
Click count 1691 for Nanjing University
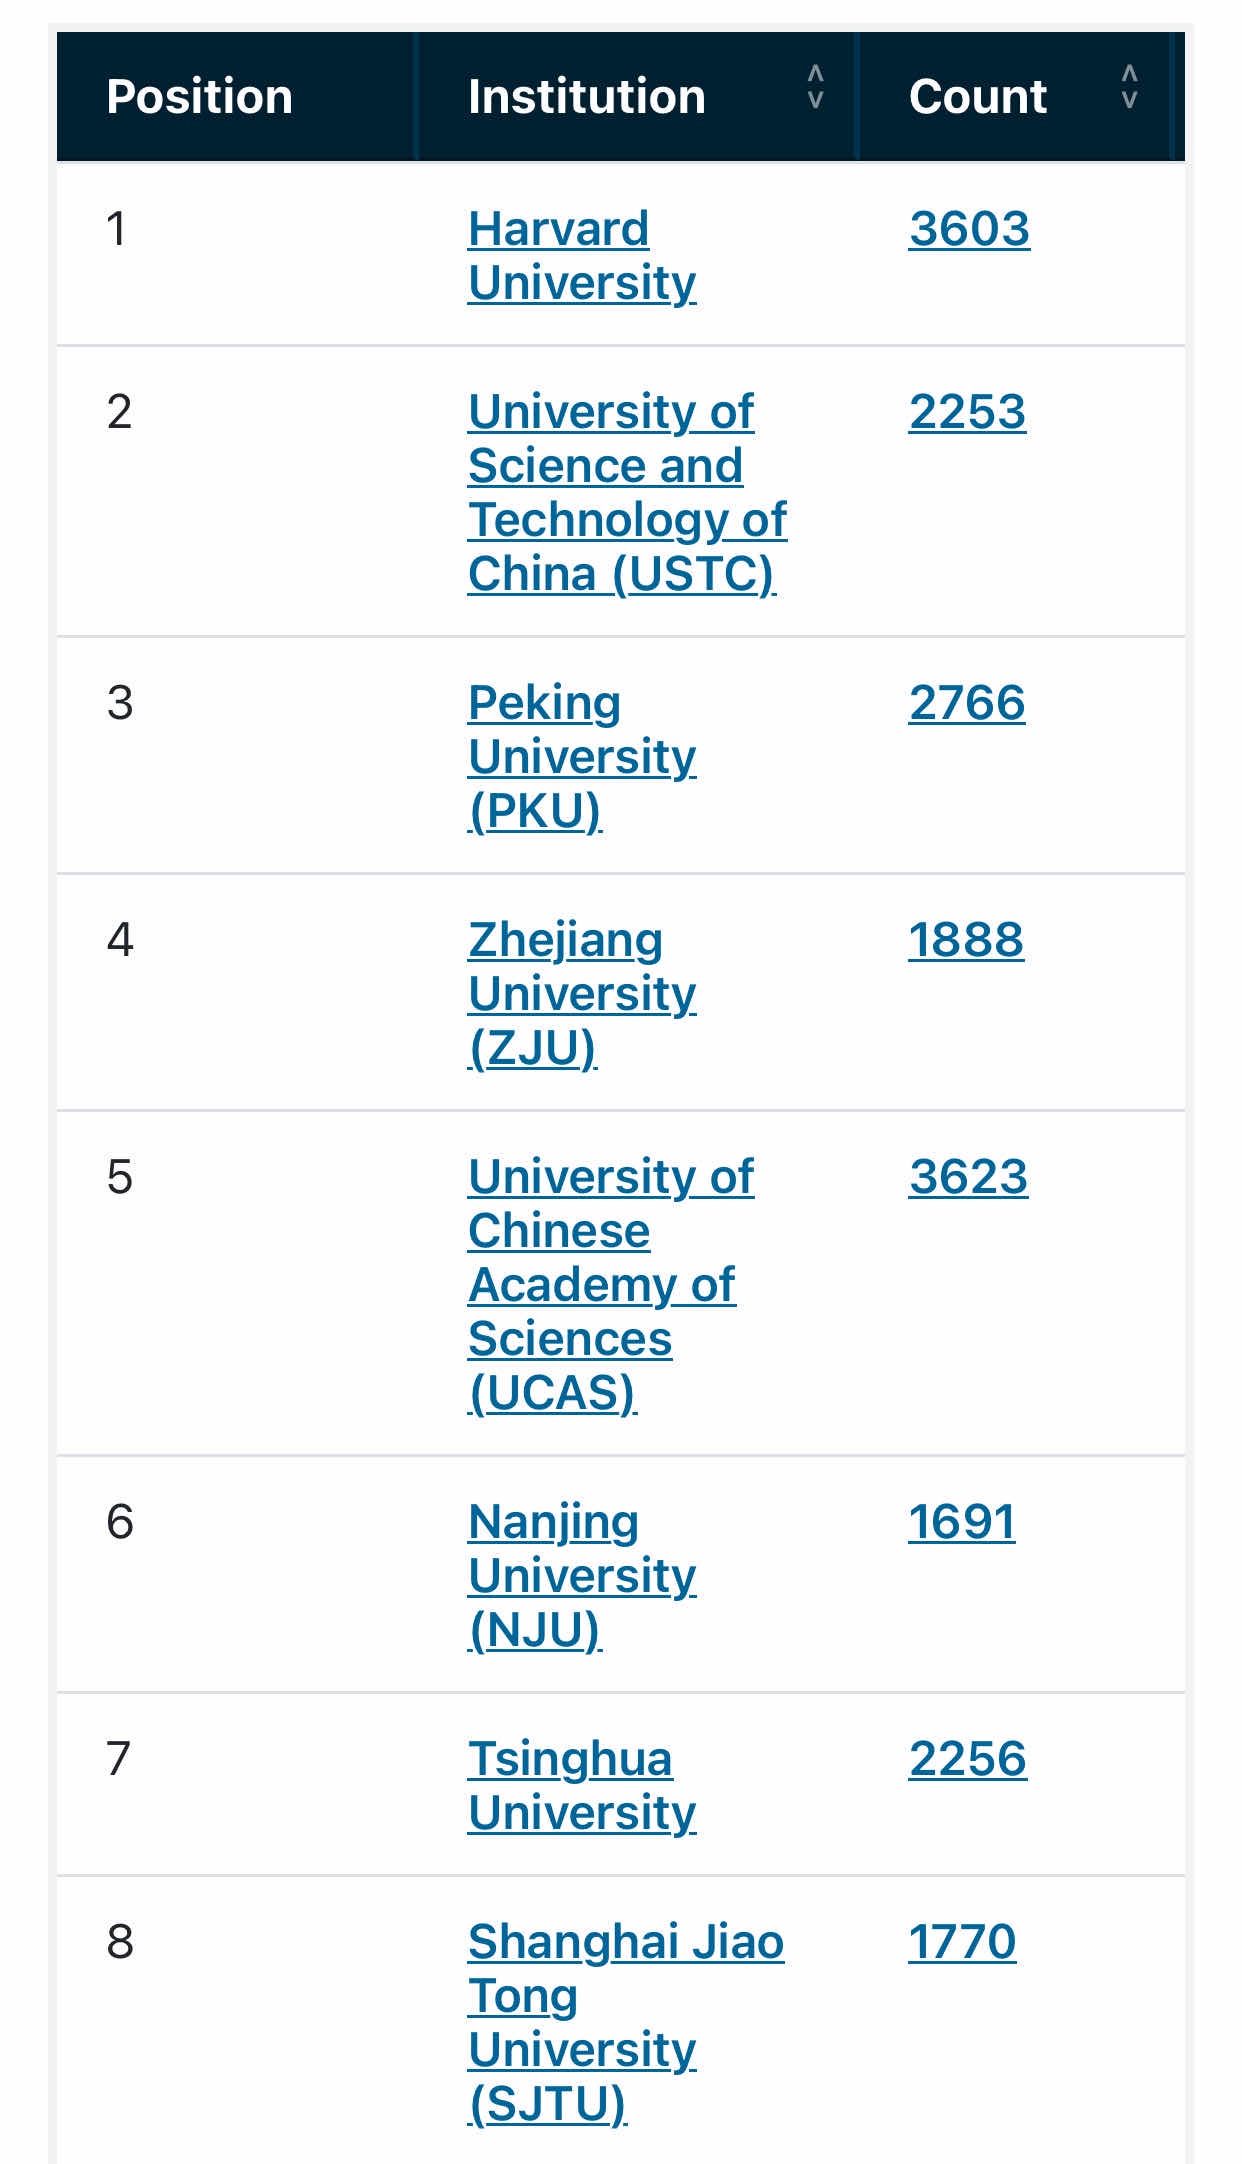click(x=962, y=1522)
